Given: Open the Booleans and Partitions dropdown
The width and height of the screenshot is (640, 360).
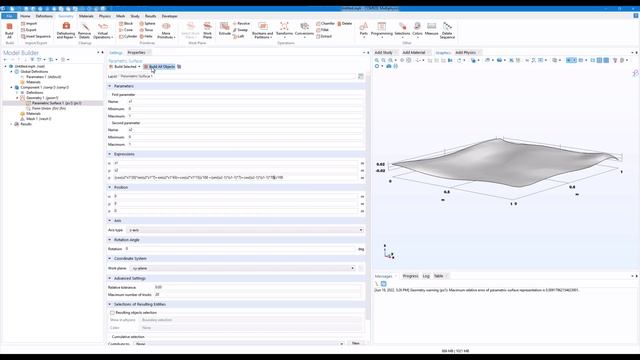Looking at the screenshot, I should pos(262,31).
